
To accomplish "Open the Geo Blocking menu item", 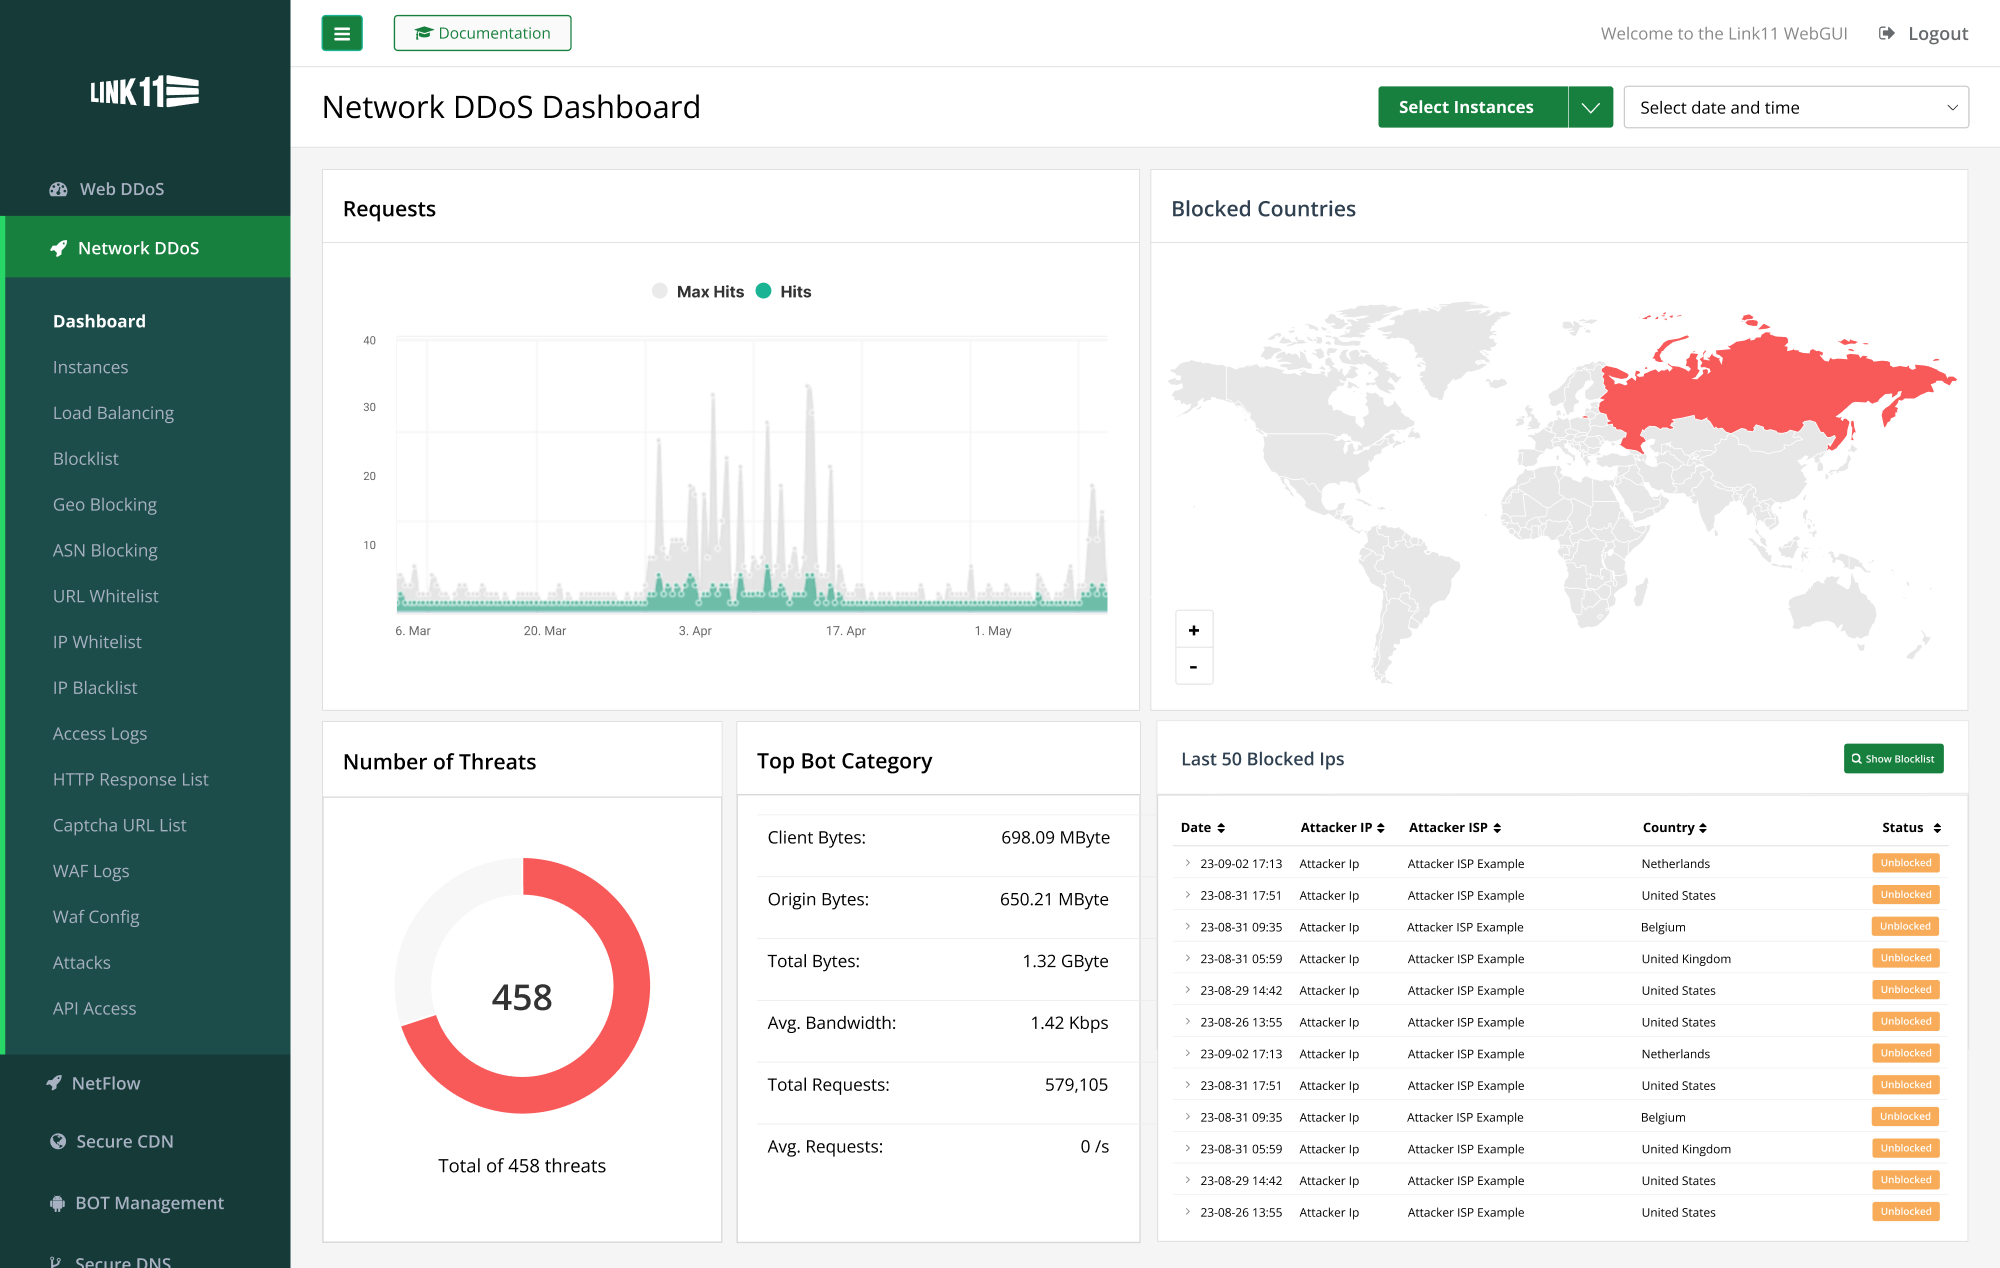I will 105,505.
